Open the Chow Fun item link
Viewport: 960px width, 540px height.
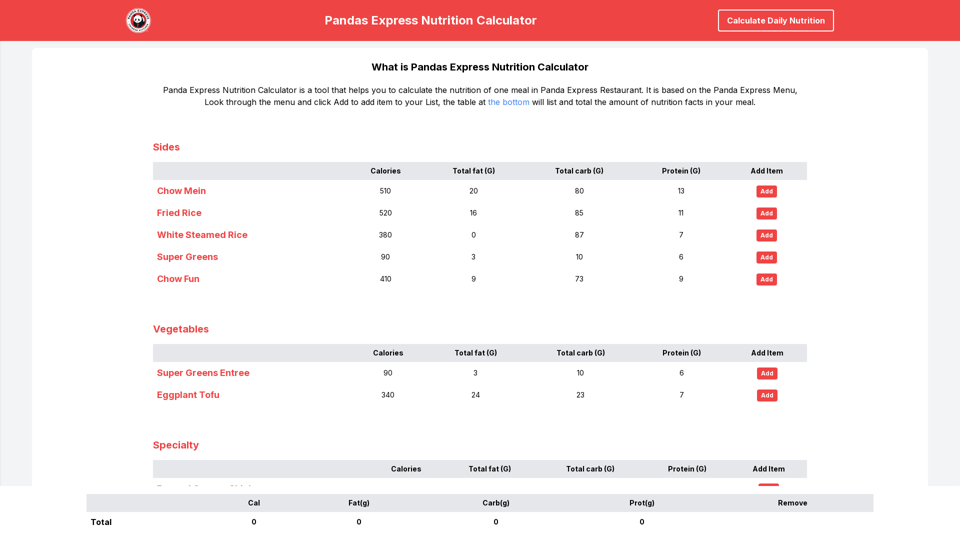pyautogui.click(x=178, y=279)
